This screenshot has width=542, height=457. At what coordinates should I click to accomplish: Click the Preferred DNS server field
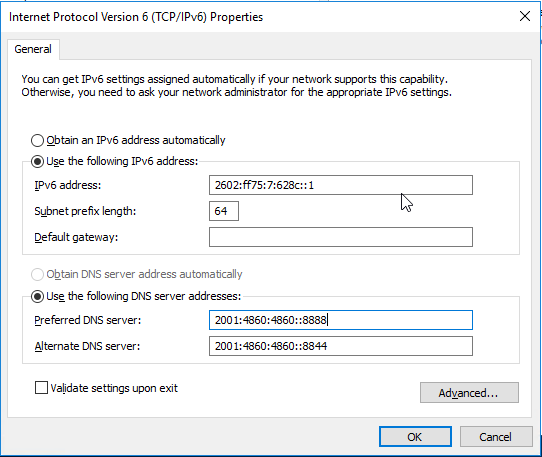(340, 320)
